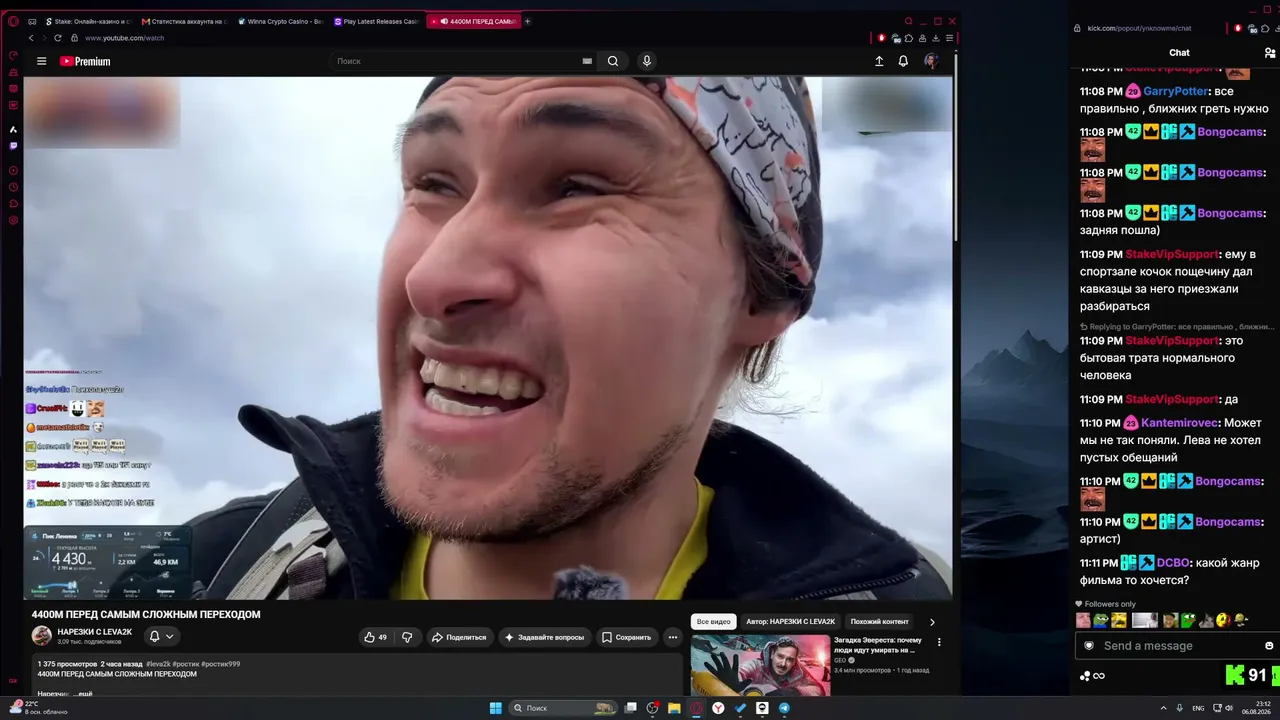Open the YouTube account avatar menu
Viewport: 1280px width, 720px height.
point(931,61)
